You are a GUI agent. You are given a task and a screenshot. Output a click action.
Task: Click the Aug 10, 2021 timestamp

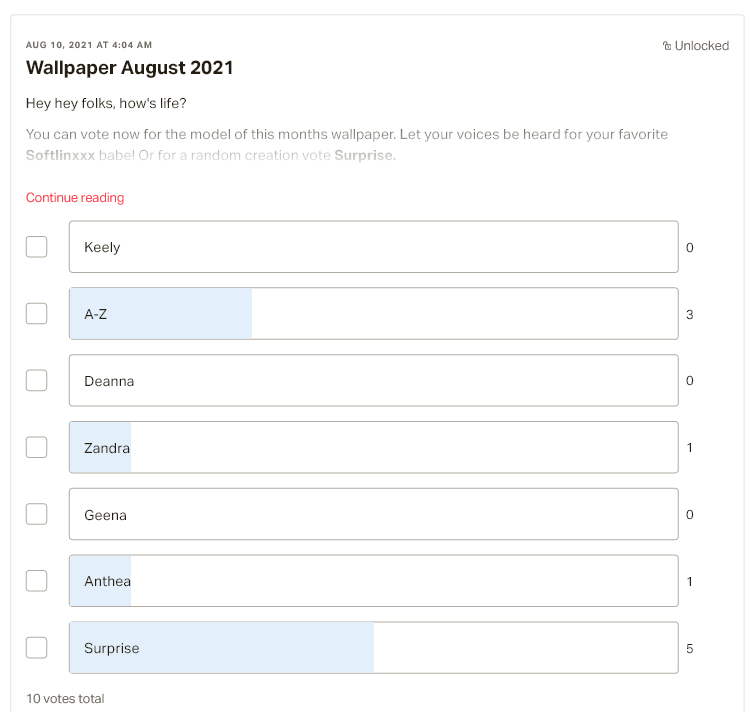89,45
